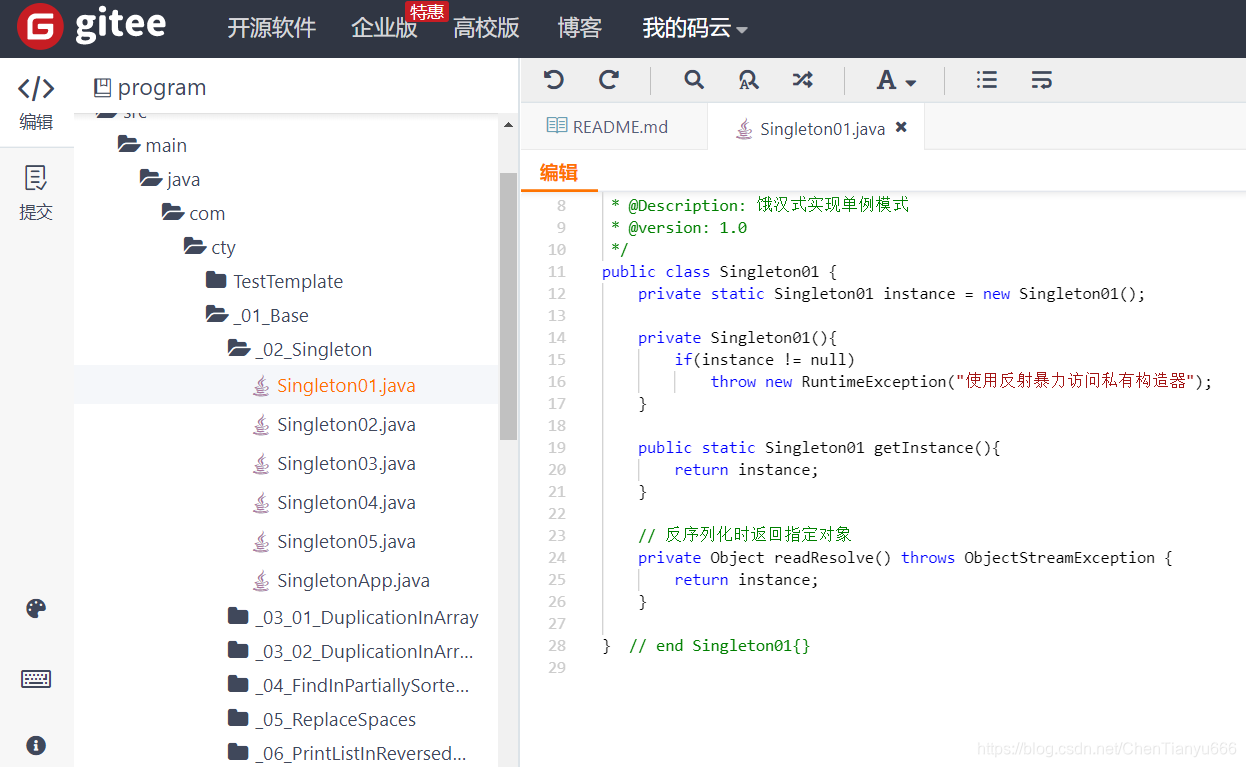Open the theme palette icon

click(36, 609)
